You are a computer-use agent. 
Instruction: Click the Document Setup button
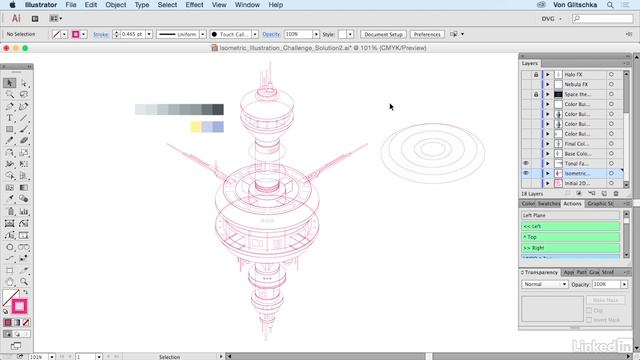click(x=383, y=34)
